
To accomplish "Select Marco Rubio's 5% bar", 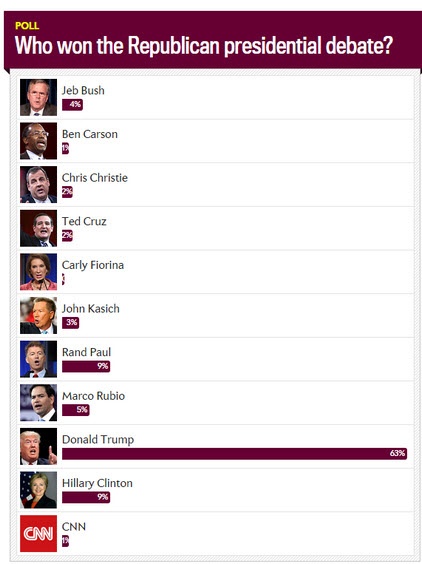I will click(76, 410).
